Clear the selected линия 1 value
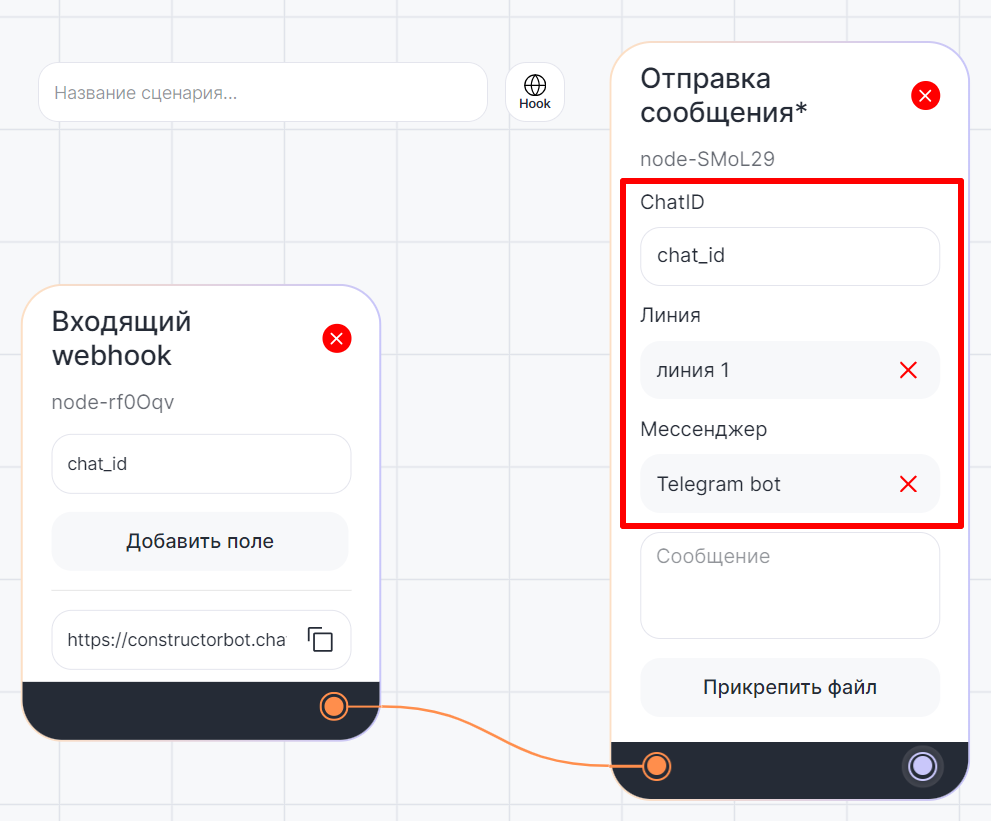Screen dimensions: 991x821 coord(908,370)
